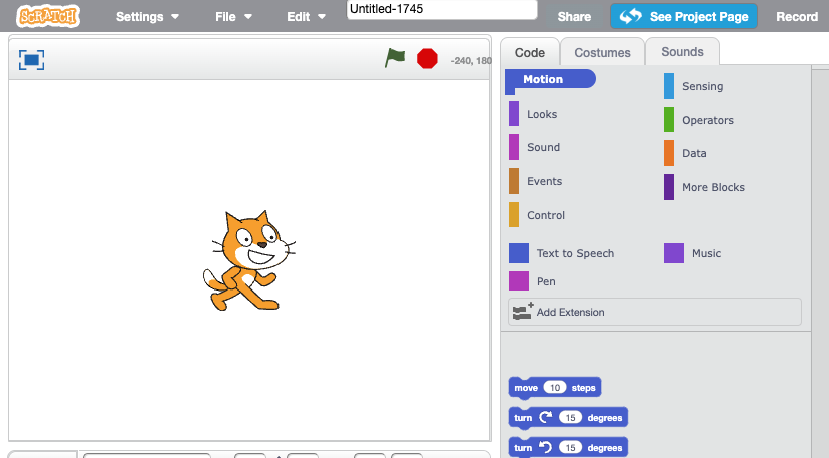
Task: Select the Sensing block category
Action: coord(694,86)
